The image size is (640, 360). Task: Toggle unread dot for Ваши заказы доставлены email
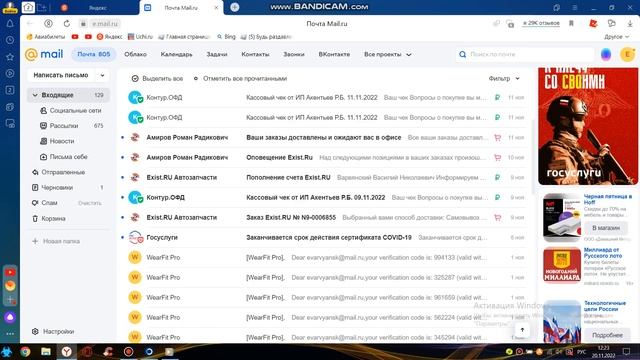pyautogui.click(x=122, y=138)
